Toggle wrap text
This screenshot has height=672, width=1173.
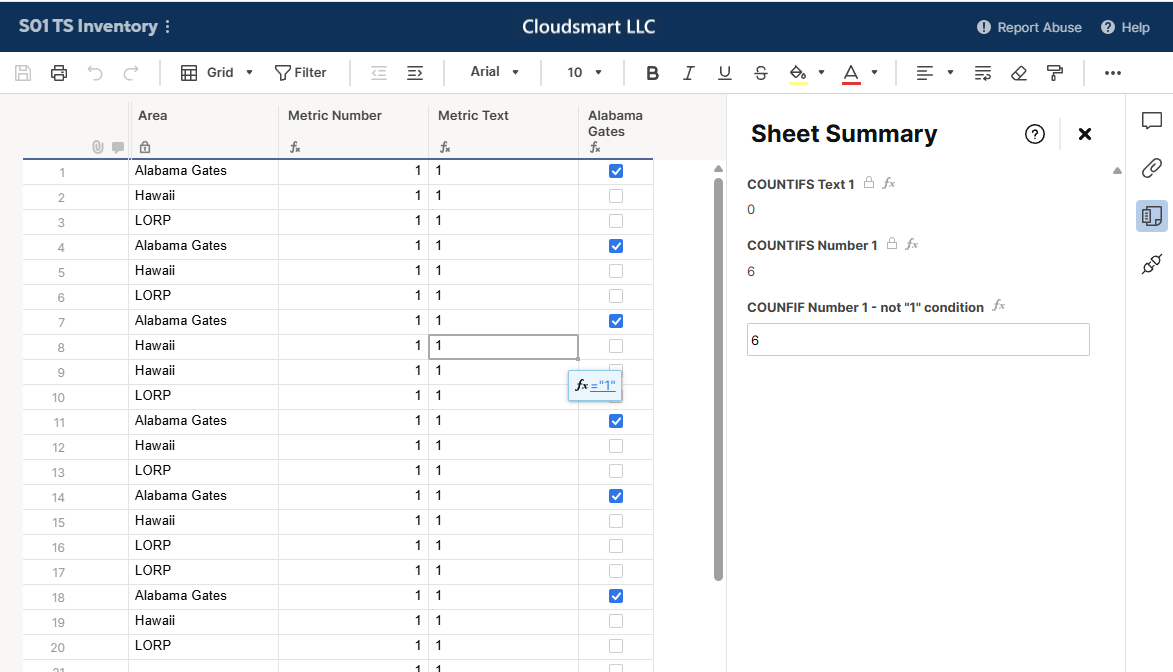982,73
